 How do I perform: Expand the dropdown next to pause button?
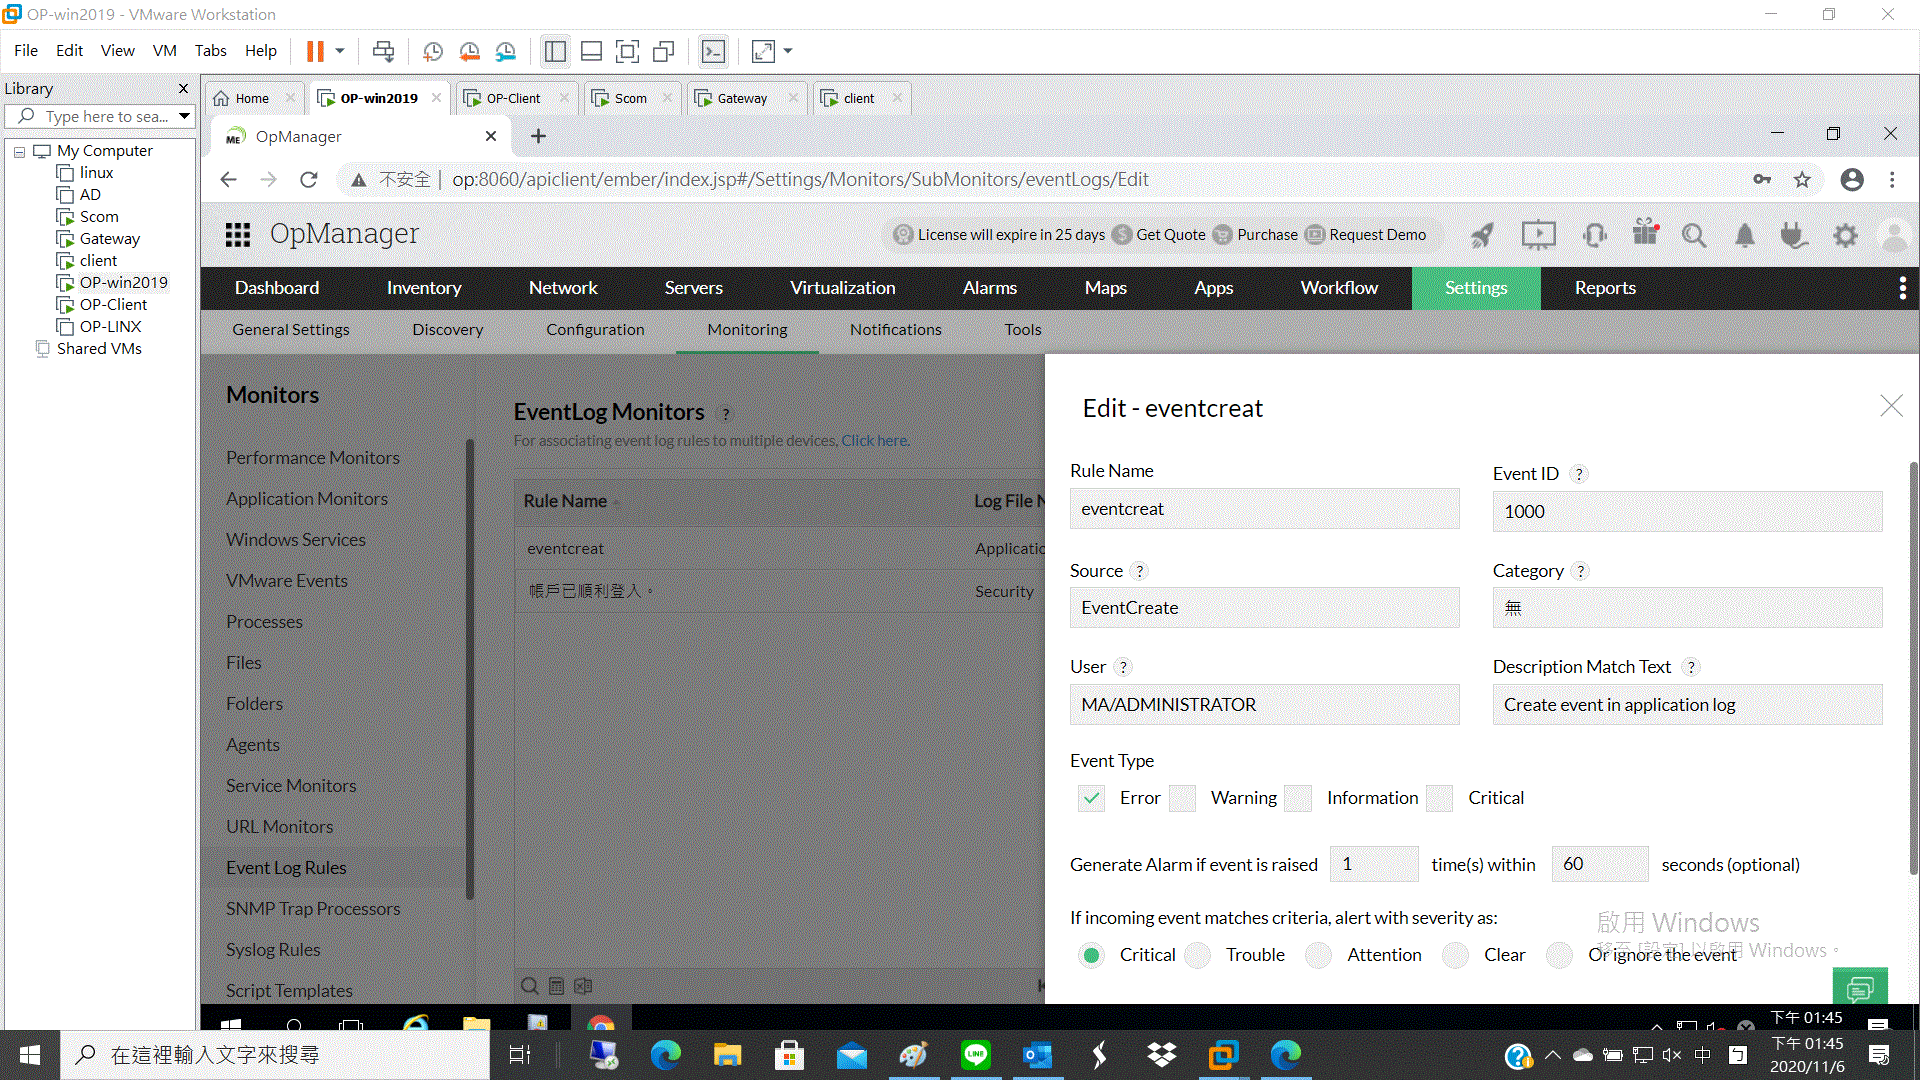click(x=340, y=51)
